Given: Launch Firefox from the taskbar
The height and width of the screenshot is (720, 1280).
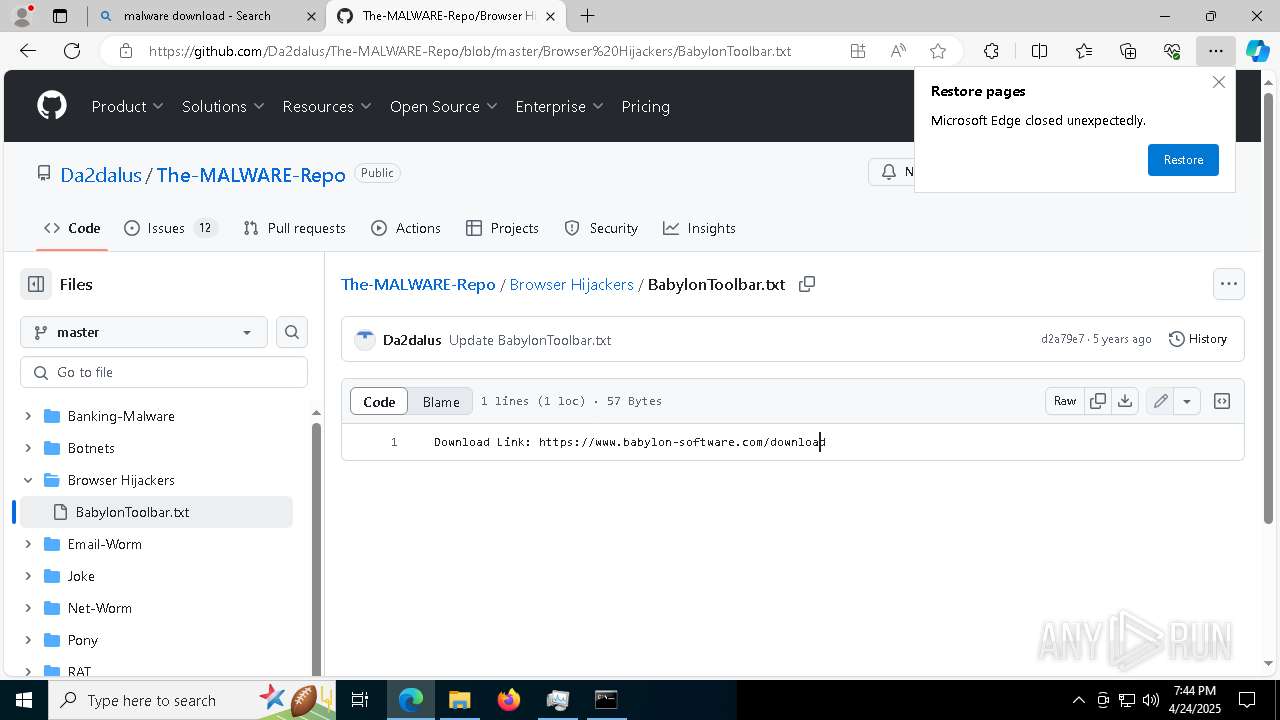Looking at the screenshot, I should 508,699.
